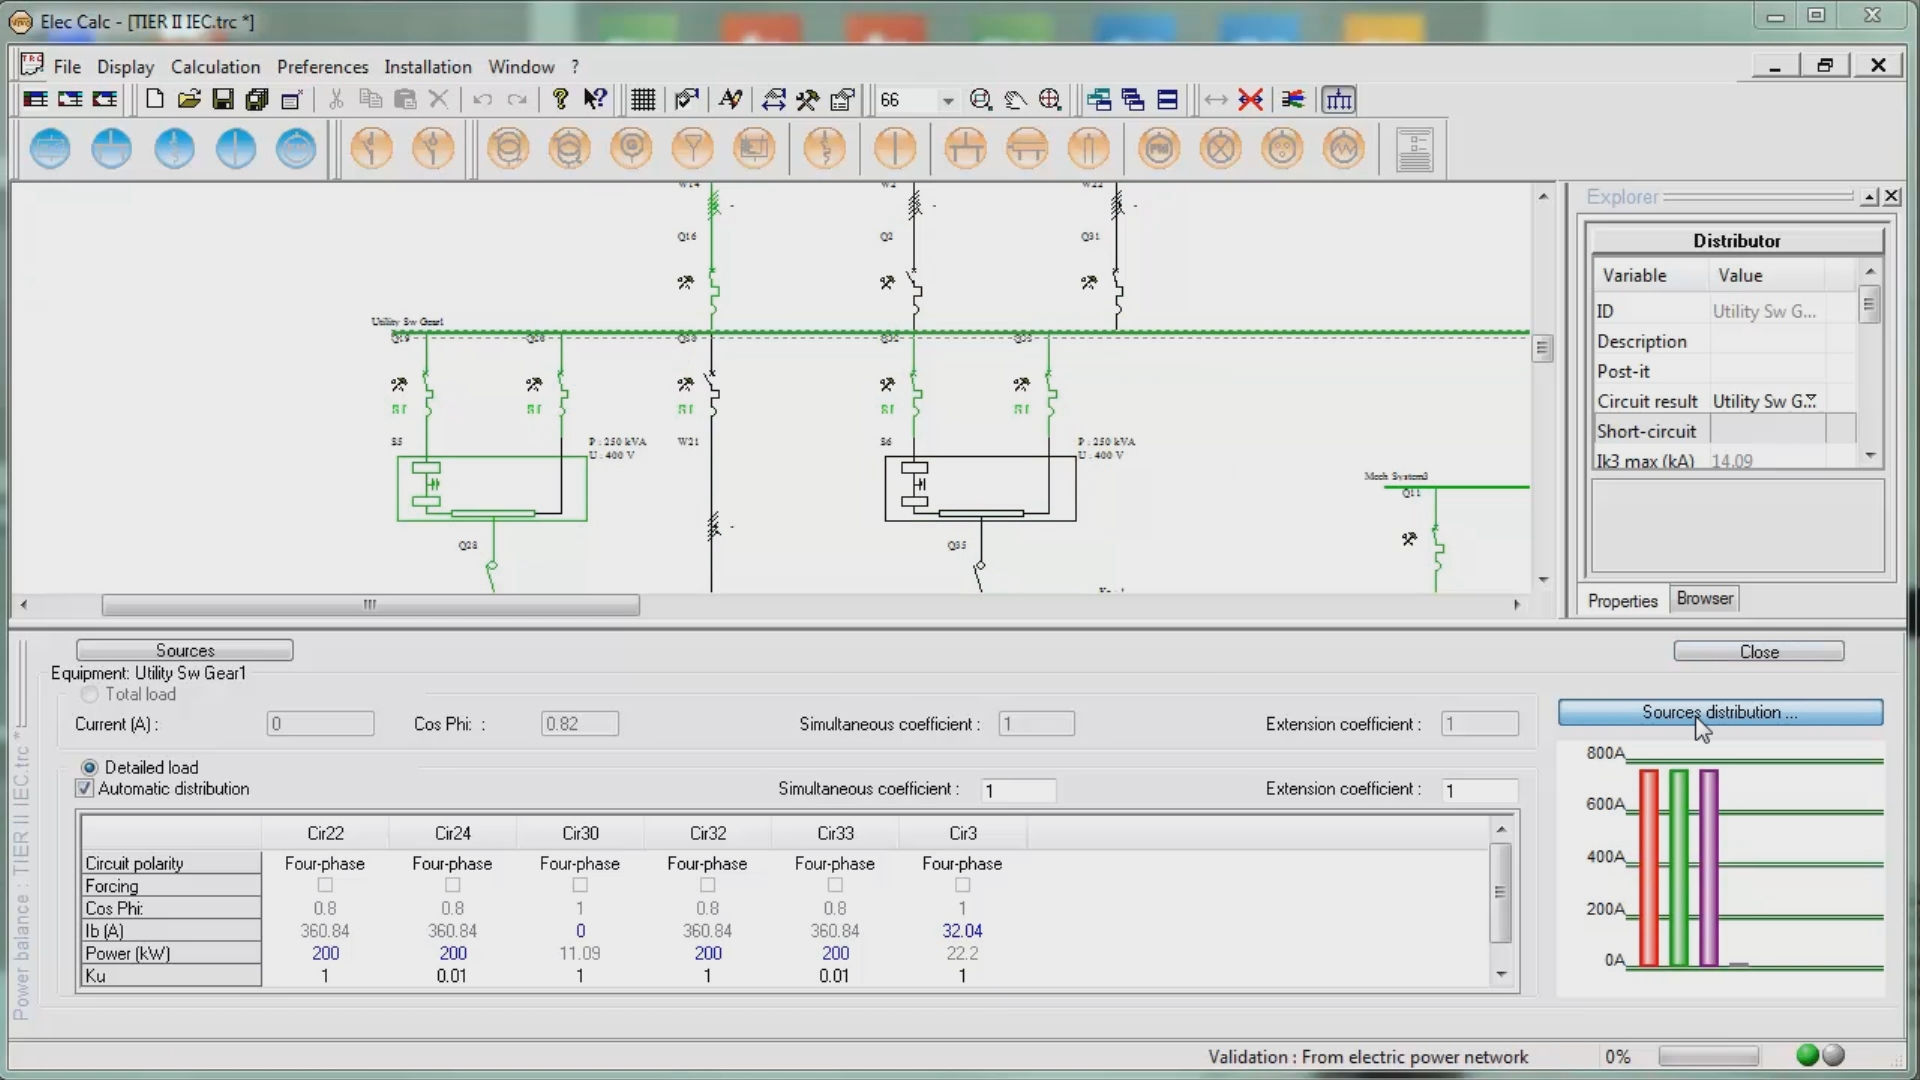Click the Sources button
Viewport: 1920px width, 1080px height.
tap(184, 650)
